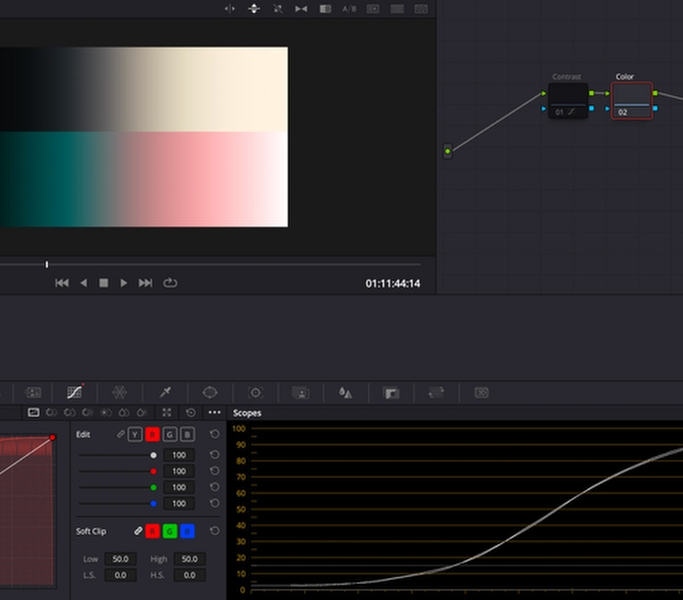Image resolution: width=683 pixels, height=600 pixels.
Task: Select the Contrast node 01
Action: [567, 101]
